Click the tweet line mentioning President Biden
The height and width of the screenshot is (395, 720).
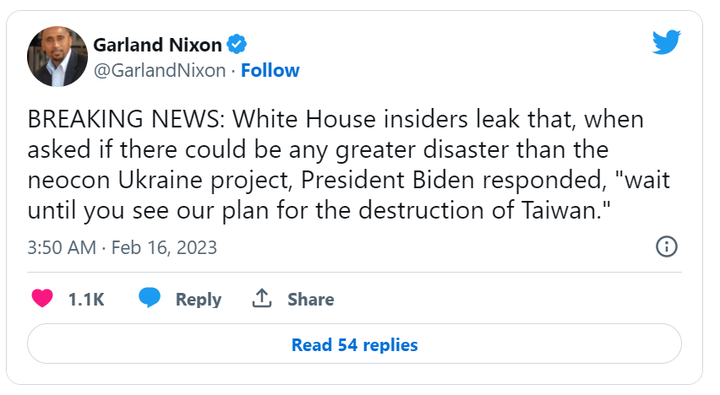(349, 180)
